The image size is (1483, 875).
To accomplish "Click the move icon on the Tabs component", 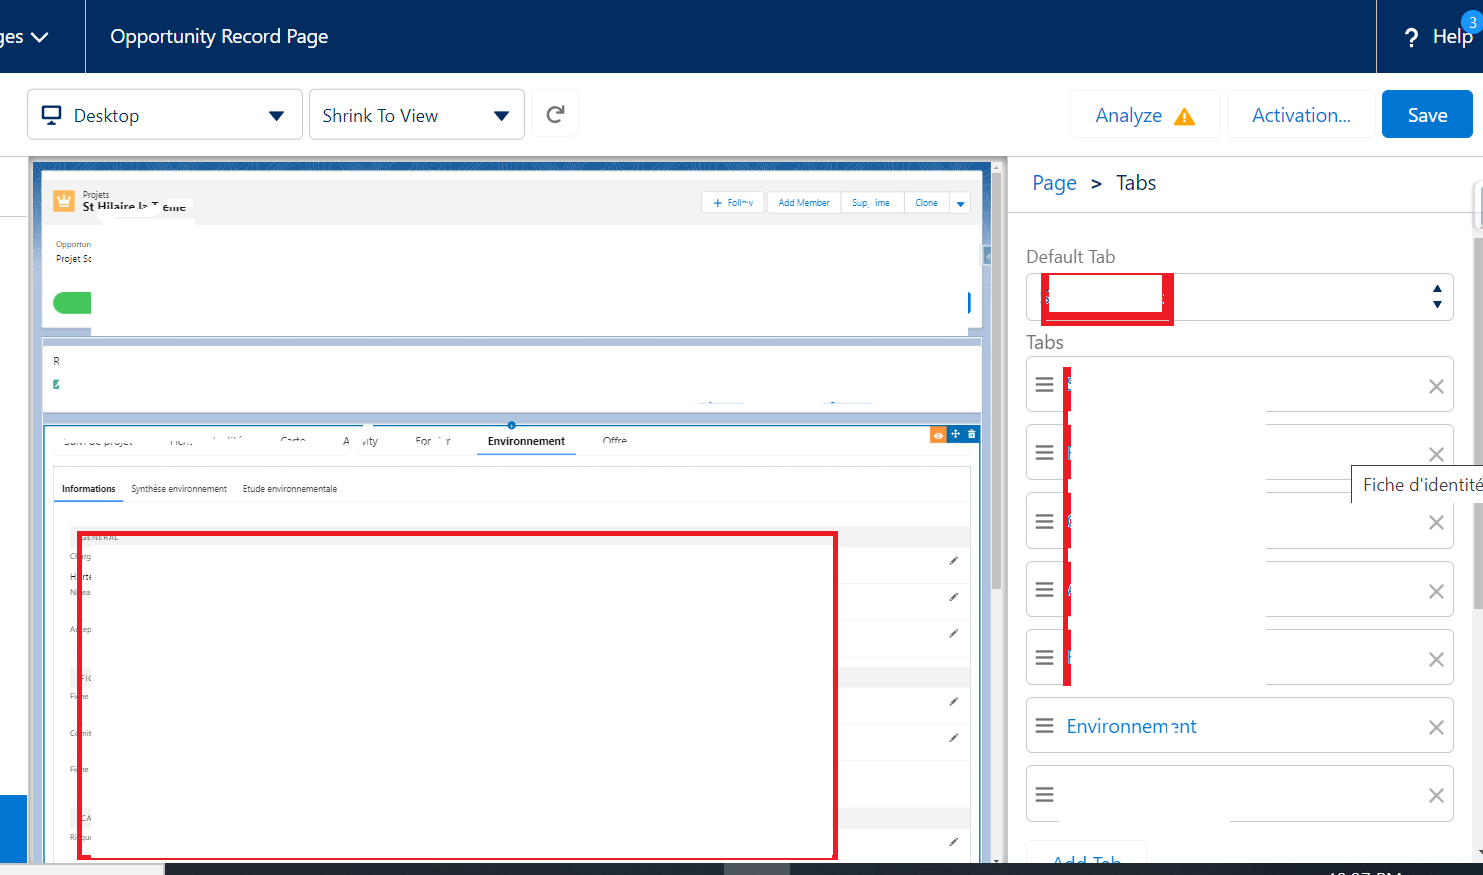I will point(956,434).
